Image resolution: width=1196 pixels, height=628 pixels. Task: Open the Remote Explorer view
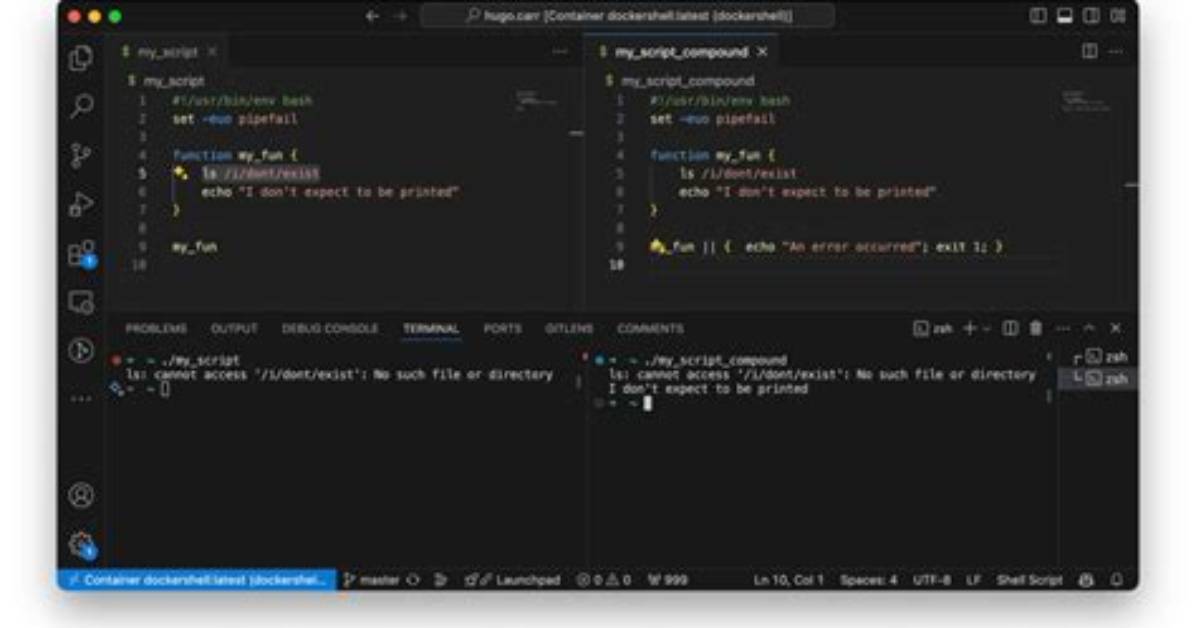pos(81,302)
